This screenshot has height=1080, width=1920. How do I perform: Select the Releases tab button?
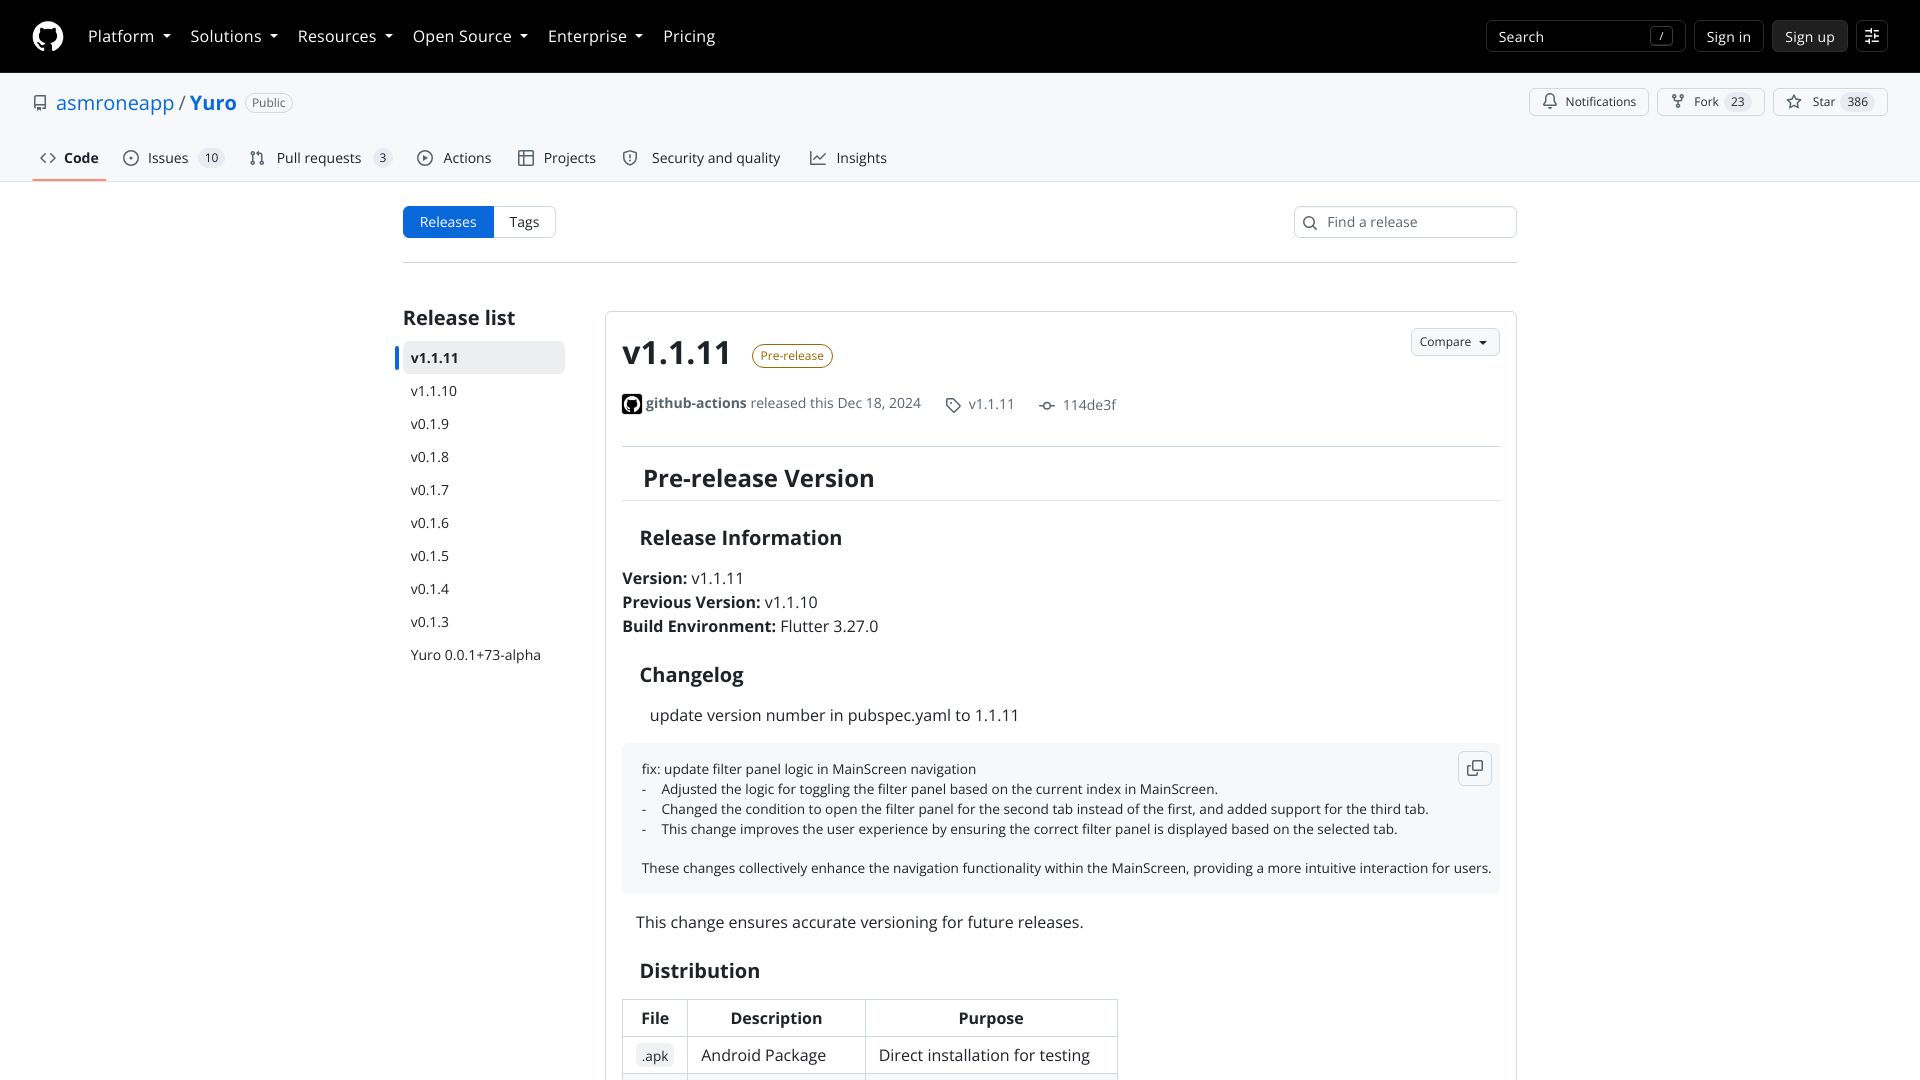pyautogui.click(x=448, y=222)
